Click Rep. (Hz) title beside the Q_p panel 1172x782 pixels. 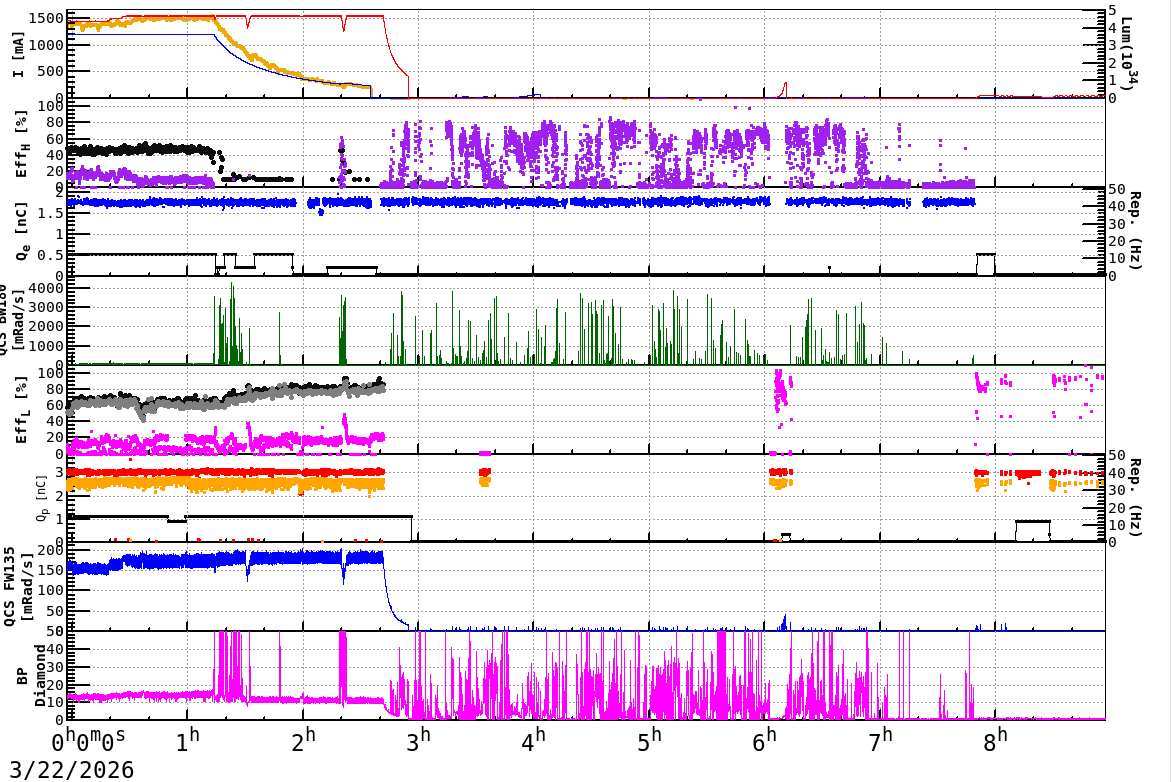click(x=1134, y=497)
